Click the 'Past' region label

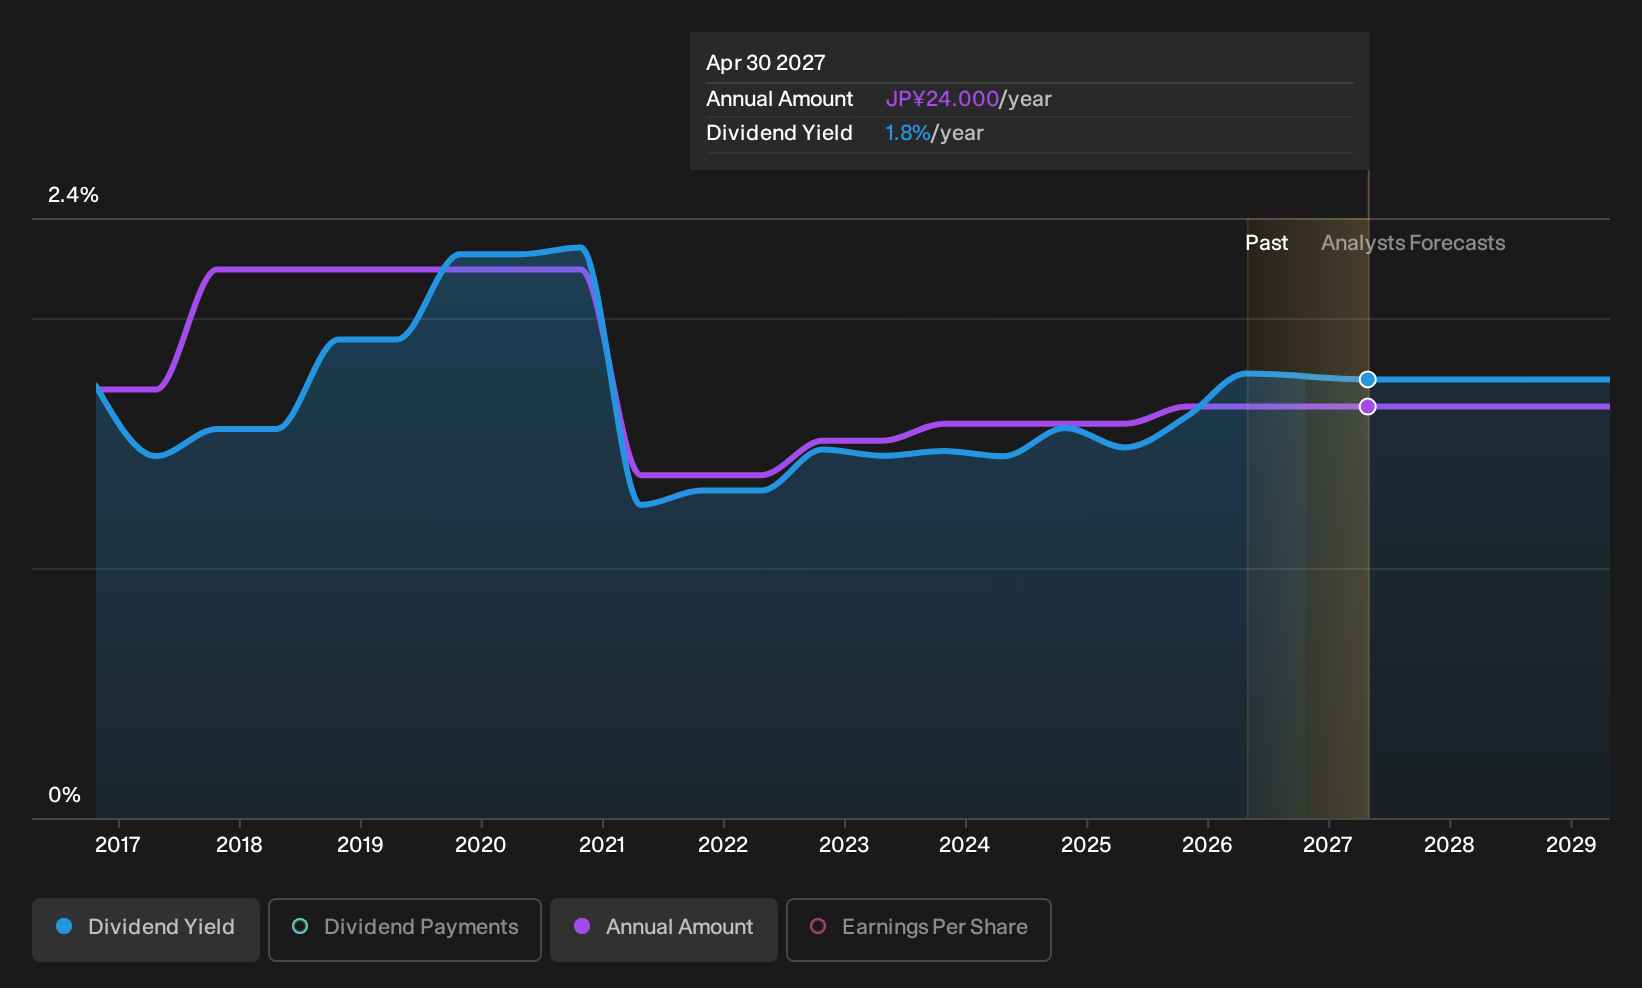point(1266,243)
